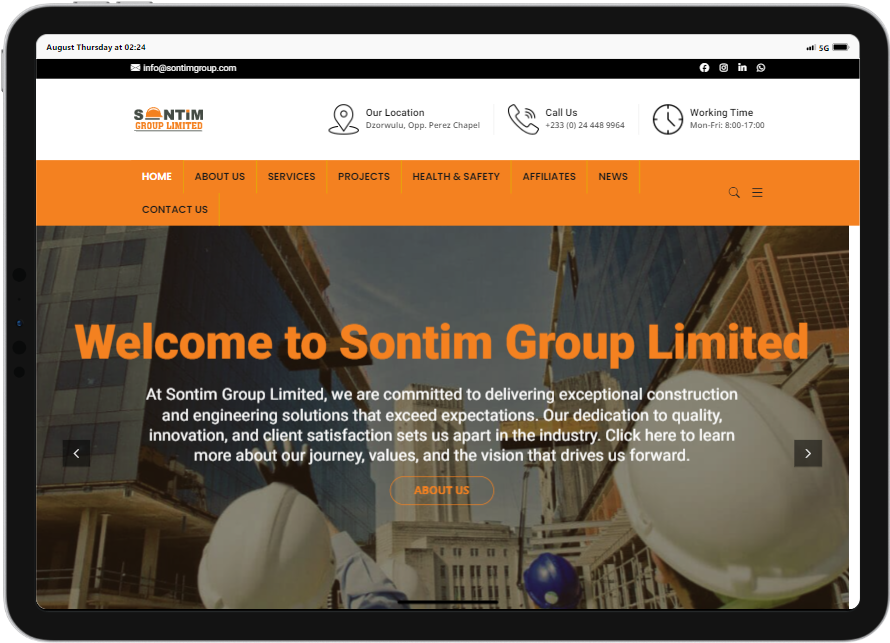890x643 pixels.
Task: Click the Working Time heading
Action: point(721,112)
